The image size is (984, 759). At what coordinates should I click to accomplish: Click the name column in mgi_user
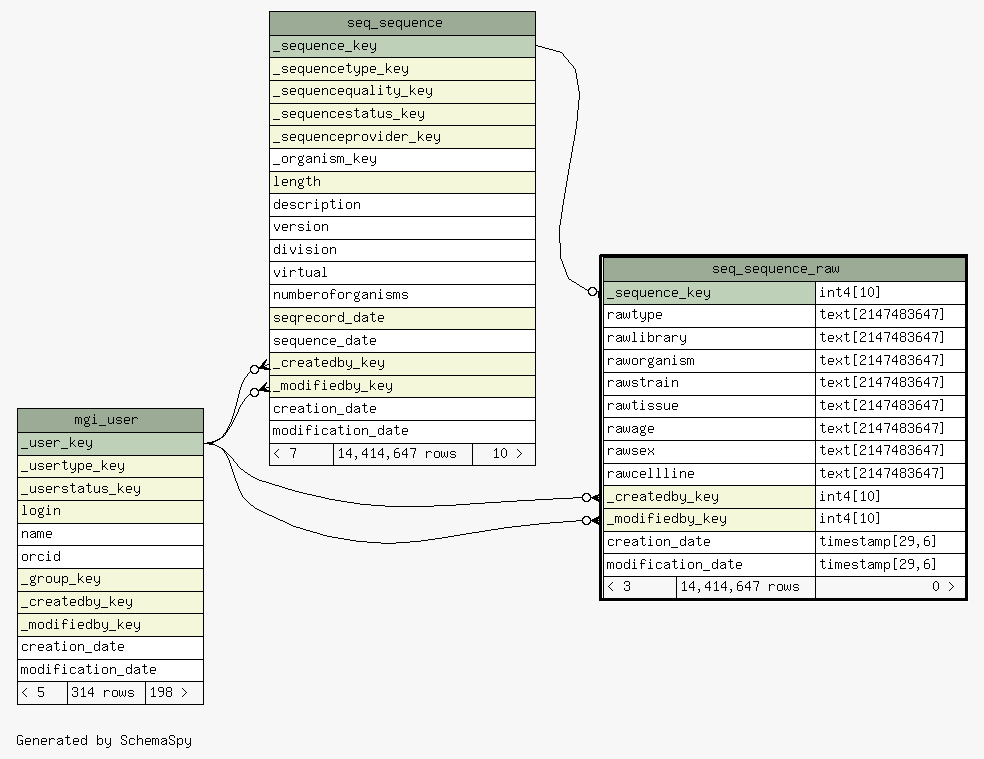coord(110,534)
